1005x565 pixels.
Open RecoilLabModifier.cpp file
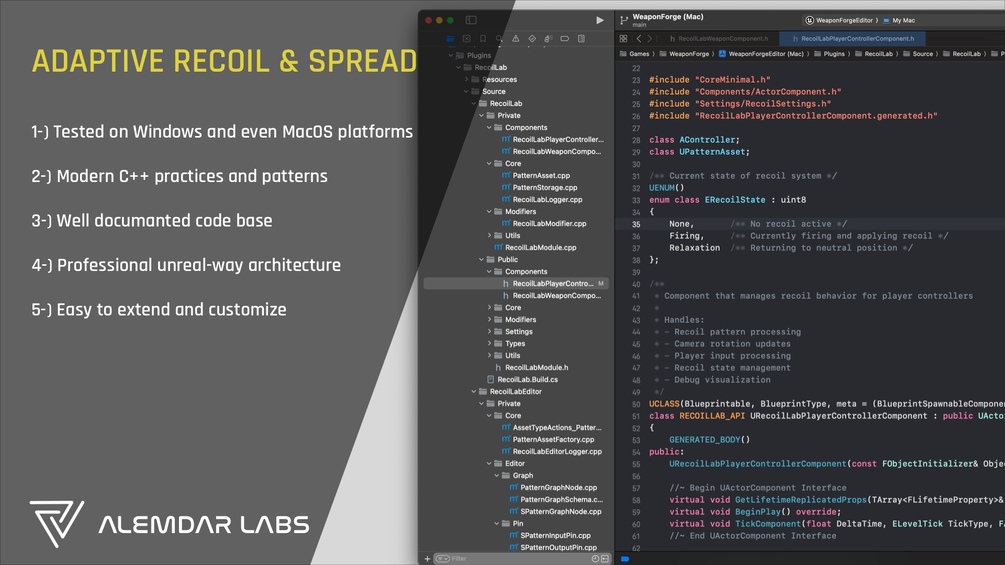[x=549, y=224]
